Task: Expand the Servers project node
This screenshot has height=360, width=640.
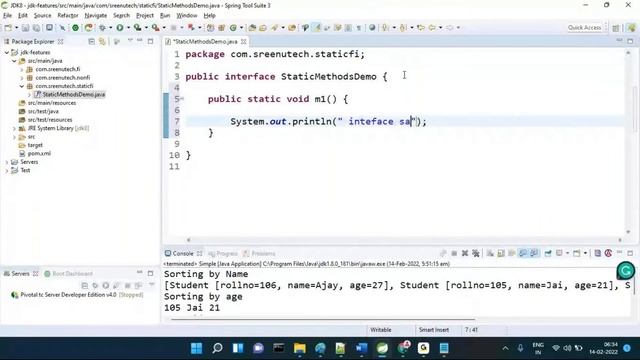Action: point(7,162)
